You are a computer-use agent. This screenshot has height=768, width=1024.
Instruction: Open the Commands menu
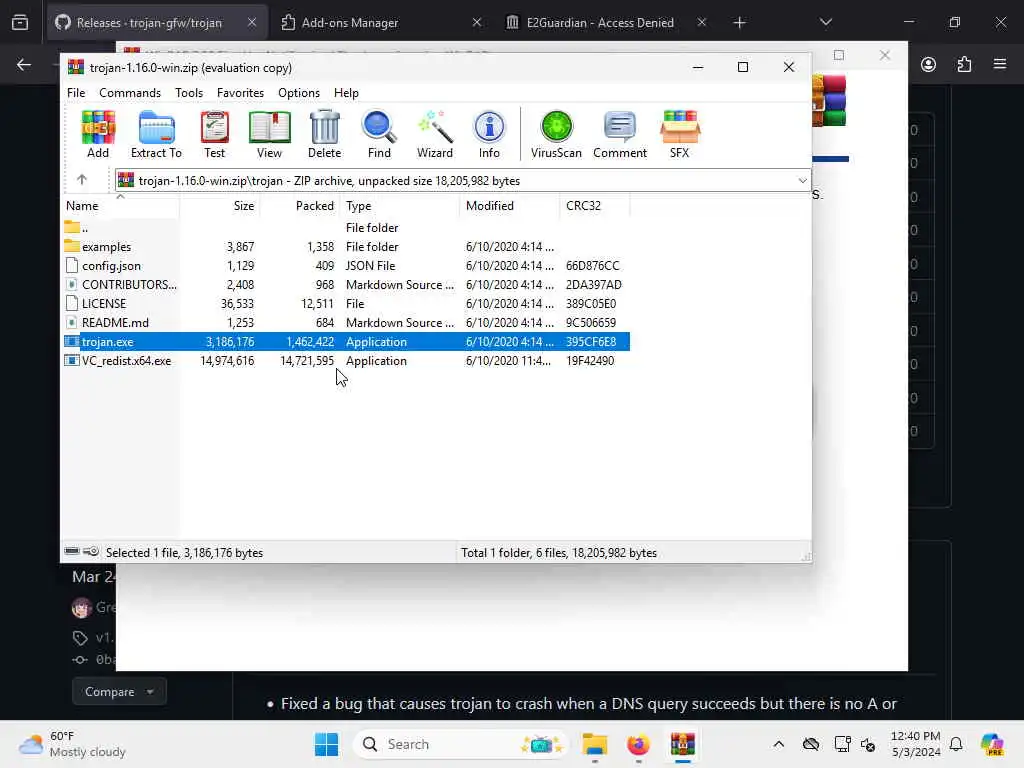130,93
